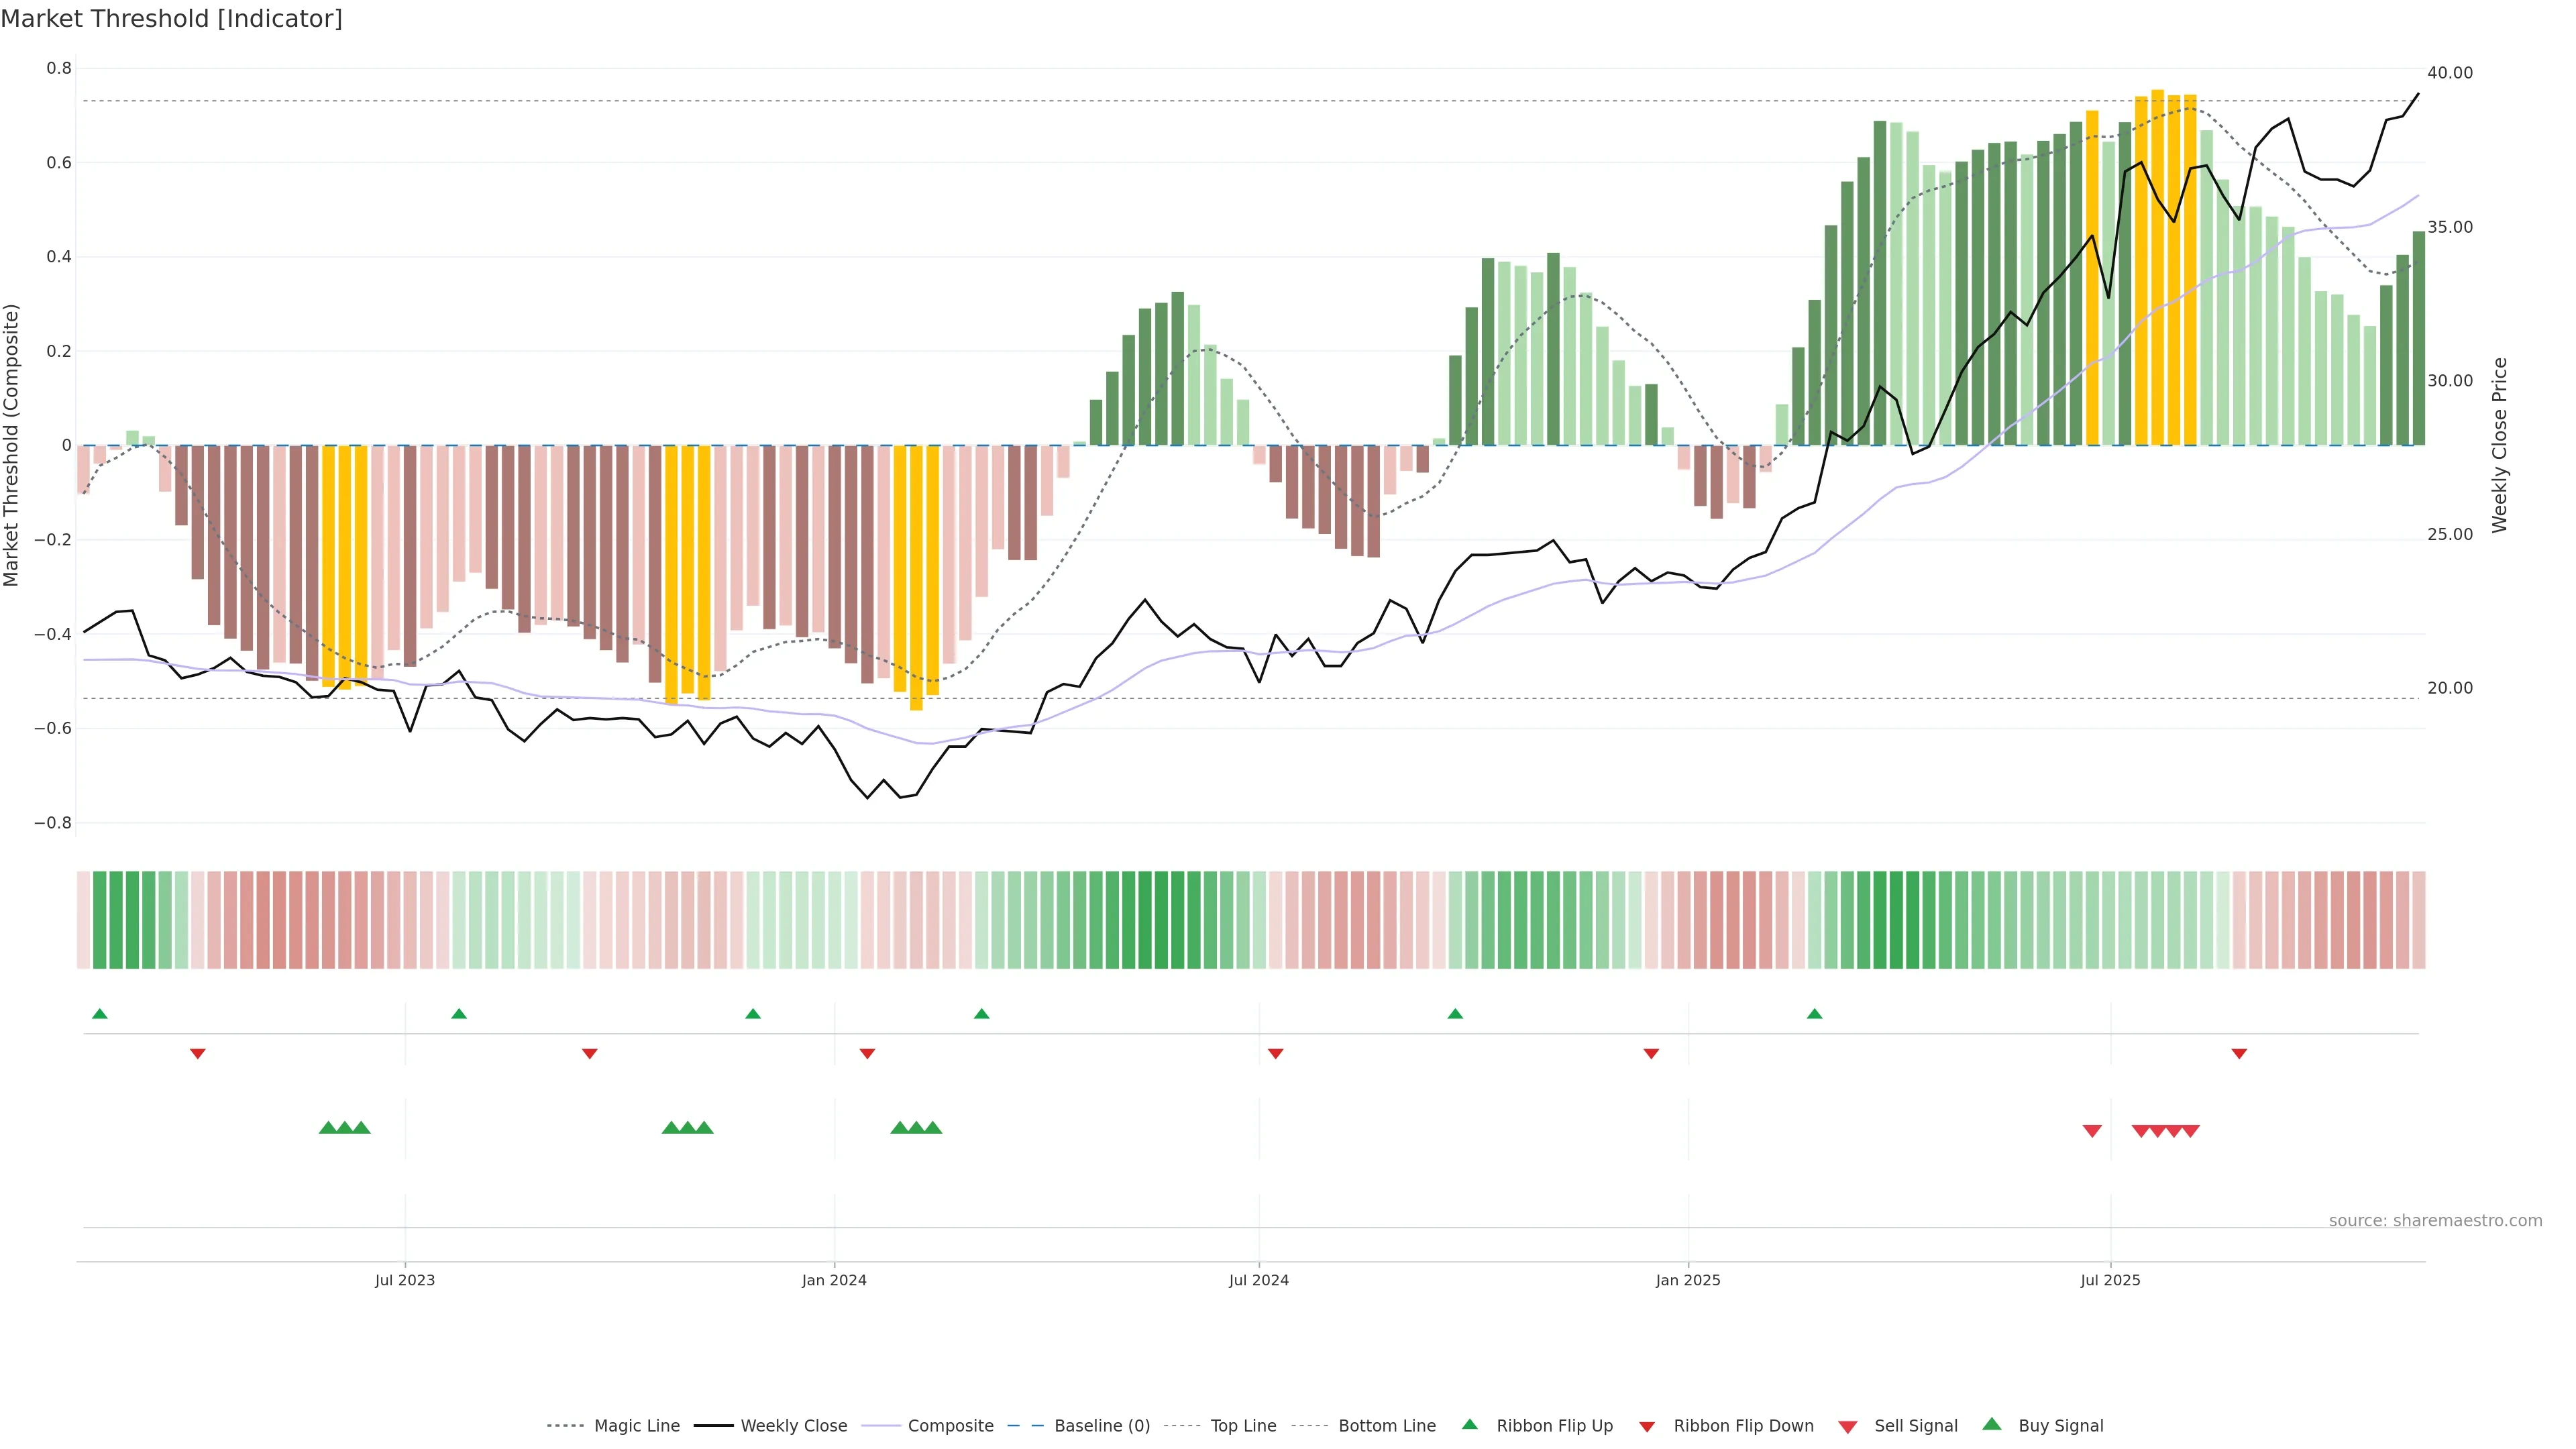
Task: Click the last ribbon flip down marker
Action: pos(2239,1054)
